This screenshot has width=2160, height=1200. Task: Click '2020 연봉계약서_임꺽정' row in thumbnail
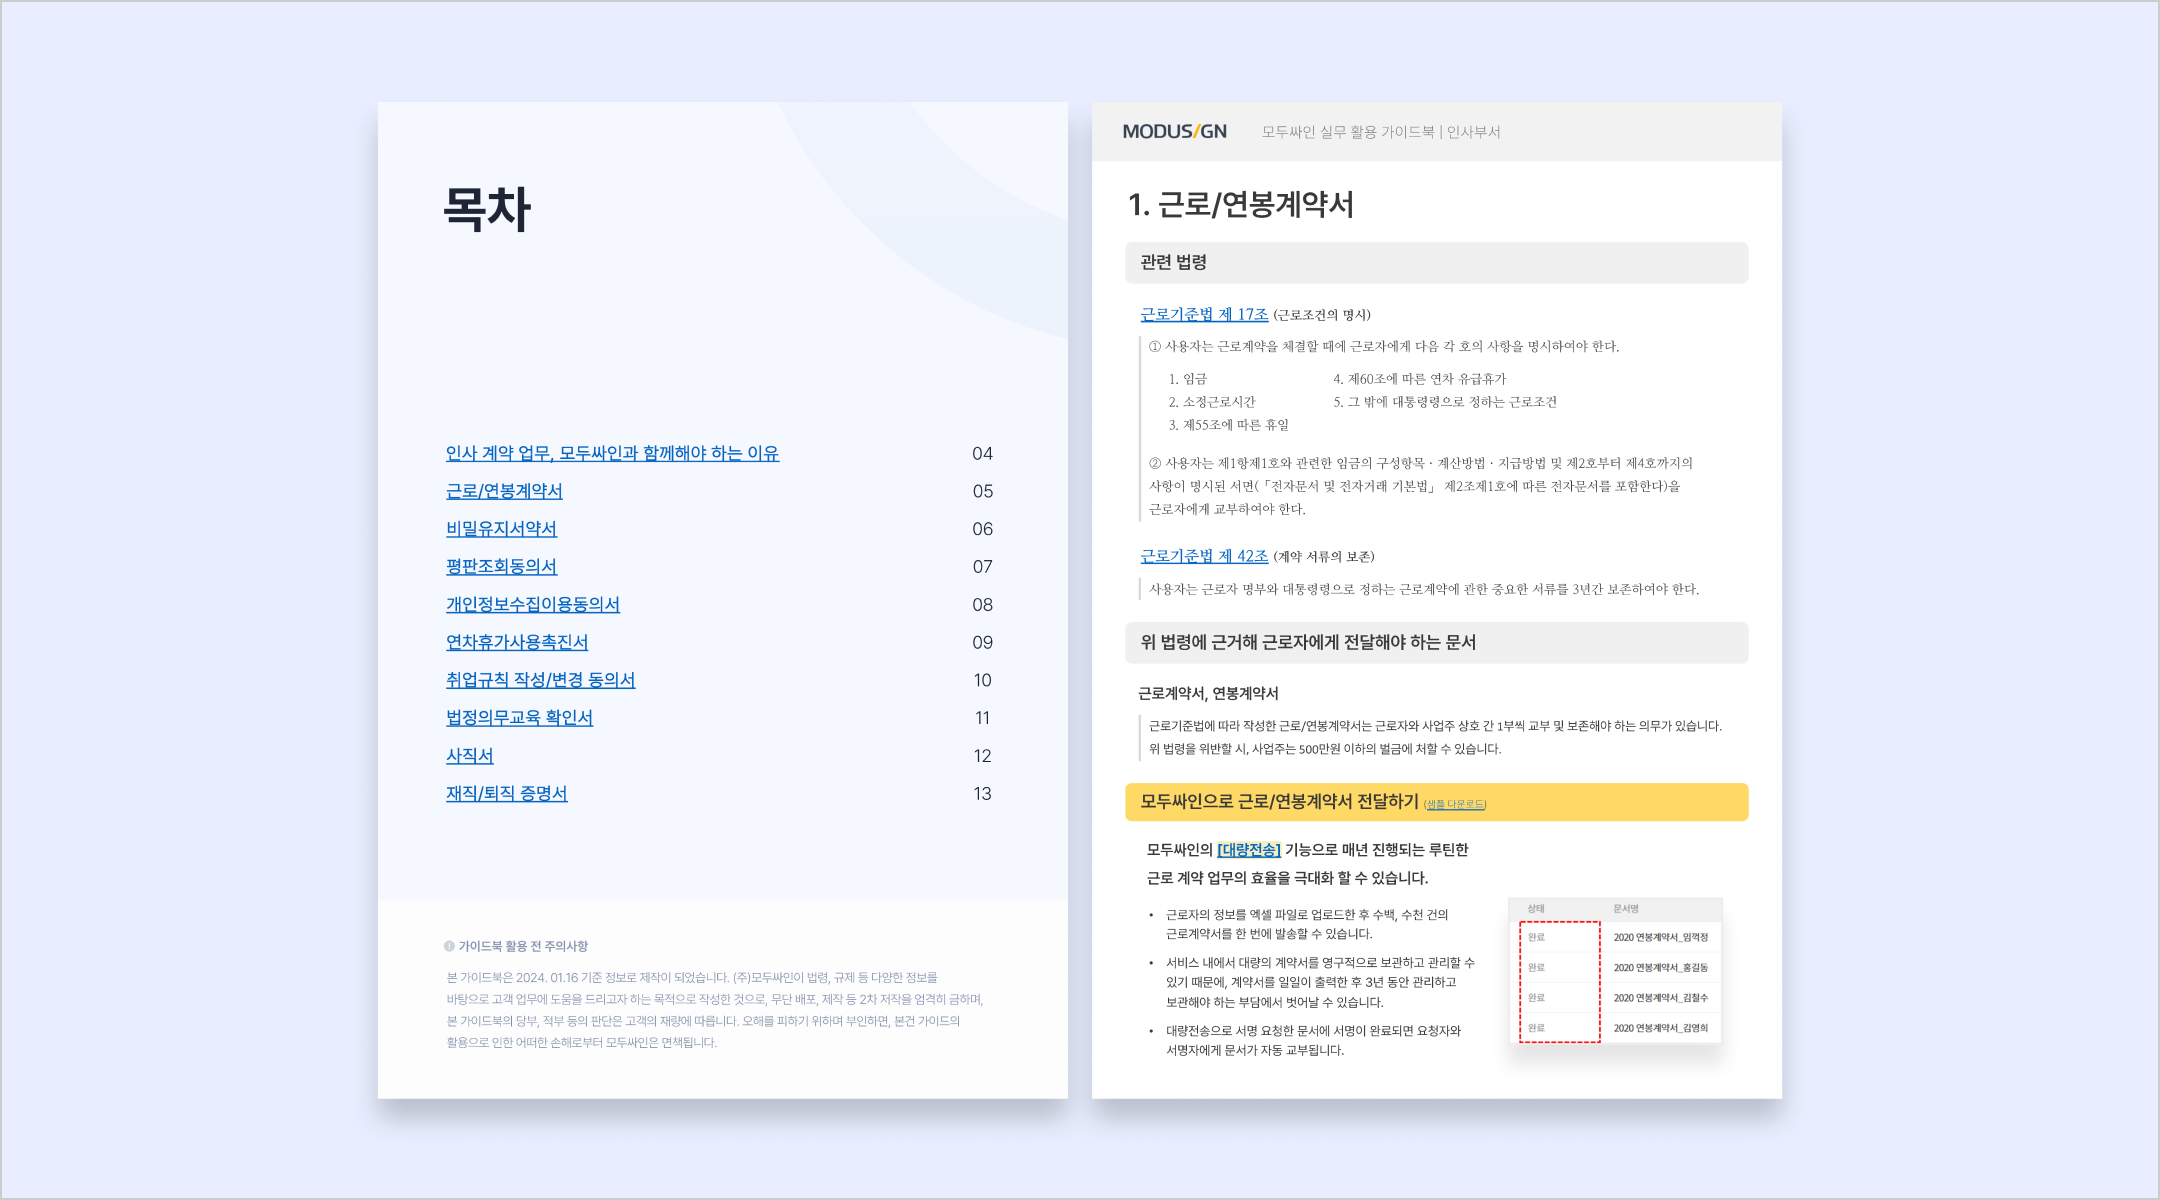[x=1615, y=938]
